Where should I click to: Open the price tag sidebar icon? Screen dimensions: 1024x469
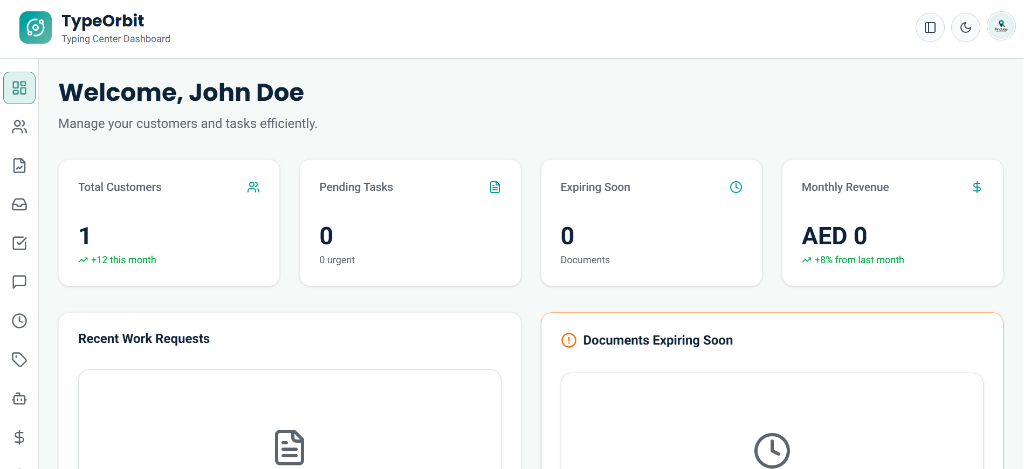point(19,359)
